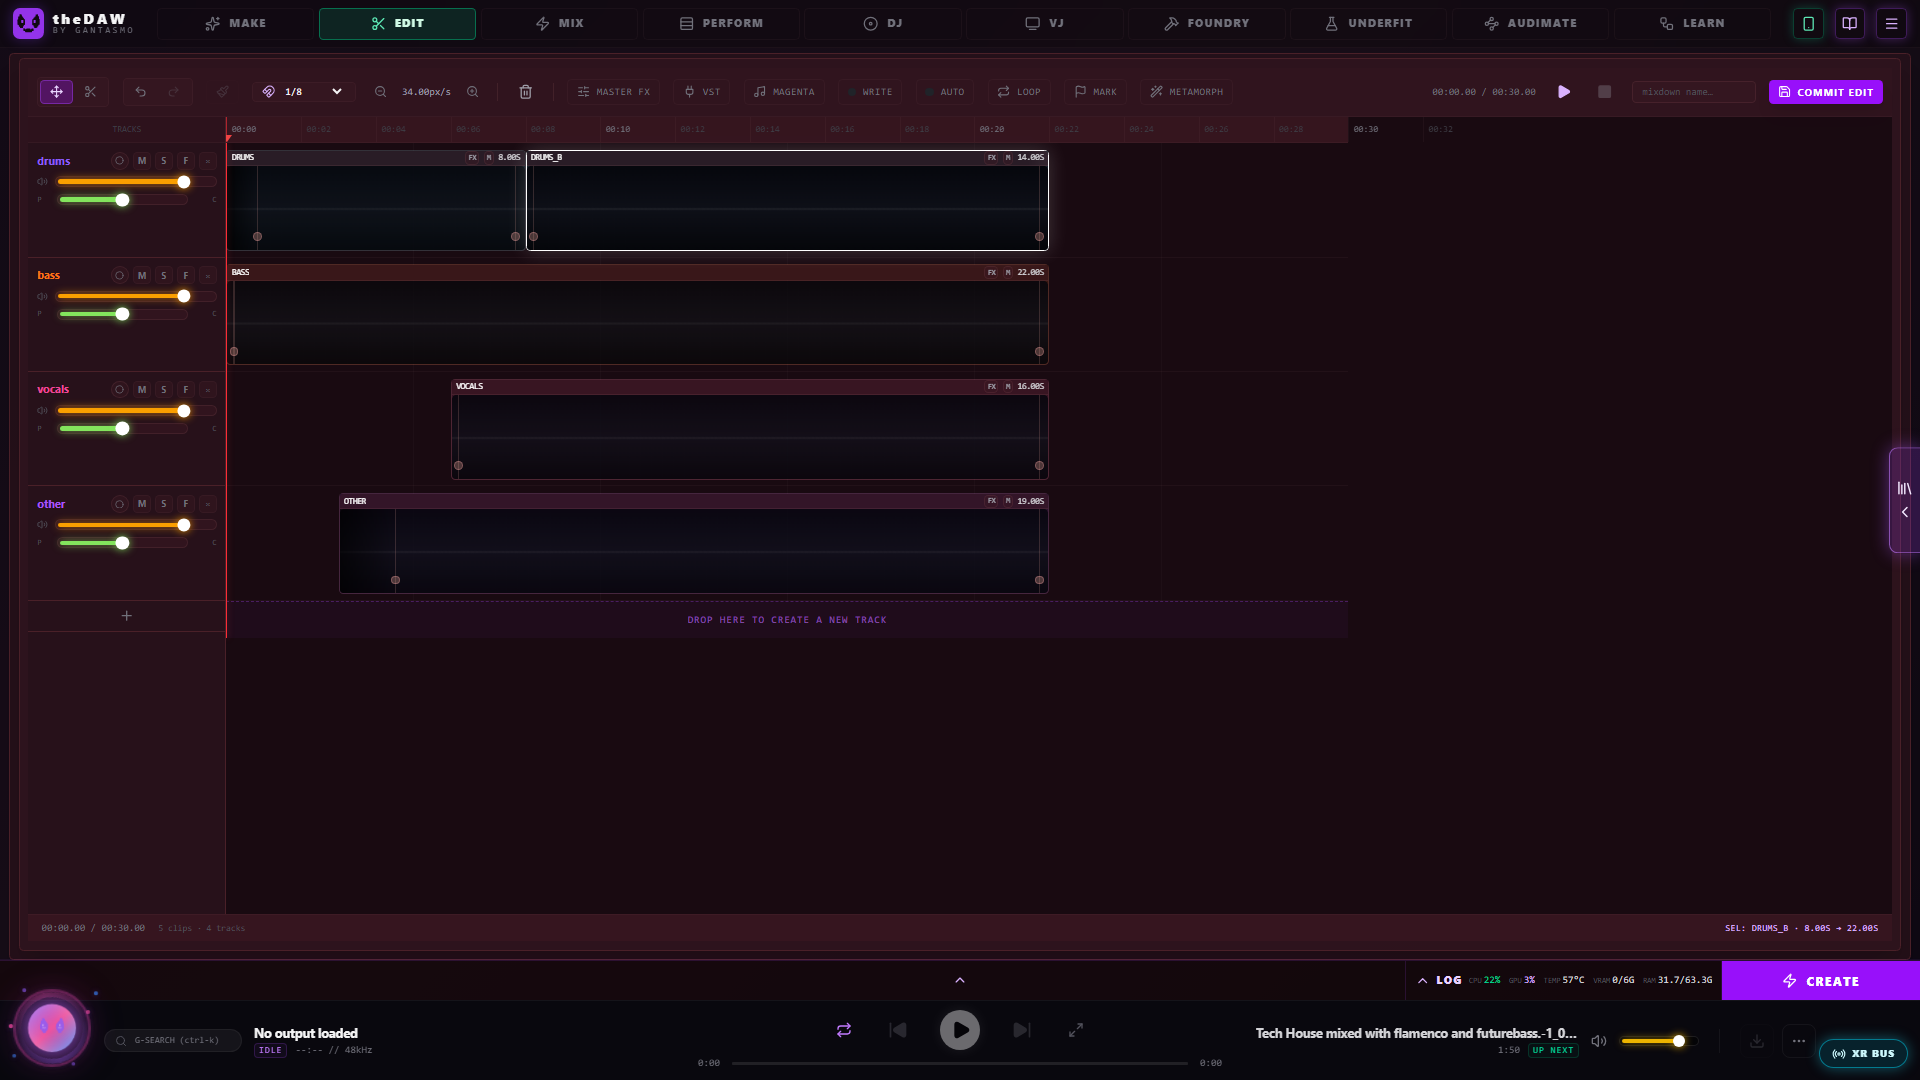Image resolution: width=1920 pixels, height=1080 pixels.
Task: Skip to the previous track
Action: 898,1030
